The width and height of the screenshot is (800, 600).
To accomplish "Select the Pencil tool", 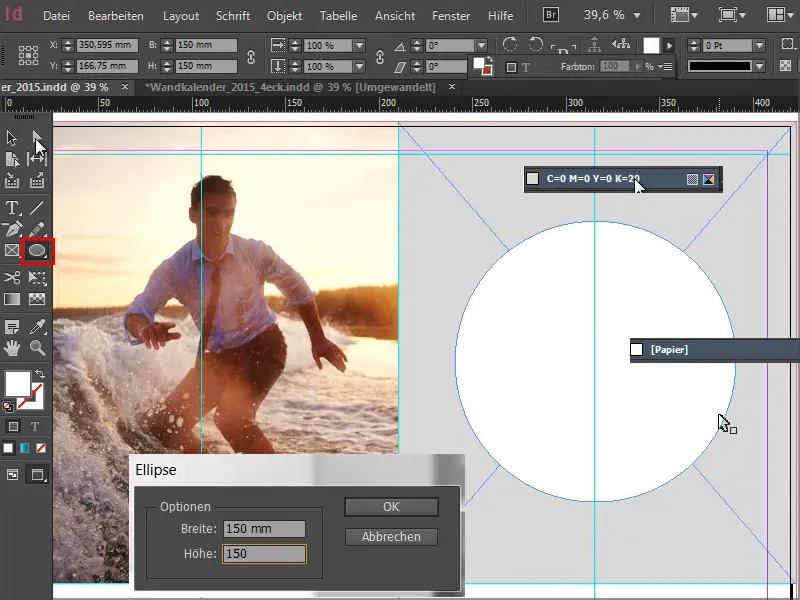I will 37,229.
